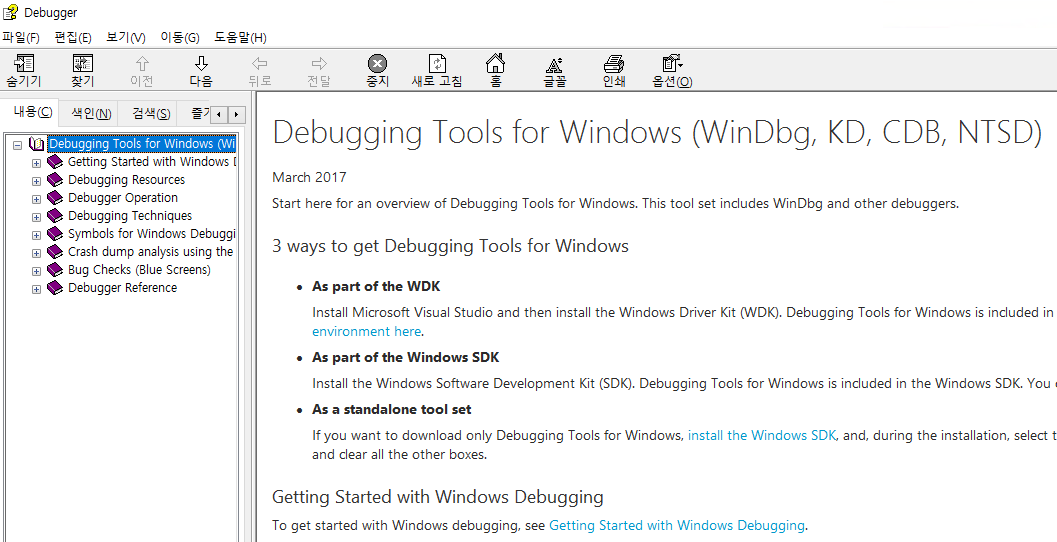
Task: Click the book icon beside Debugger Reference
Action: pos(55,288)
